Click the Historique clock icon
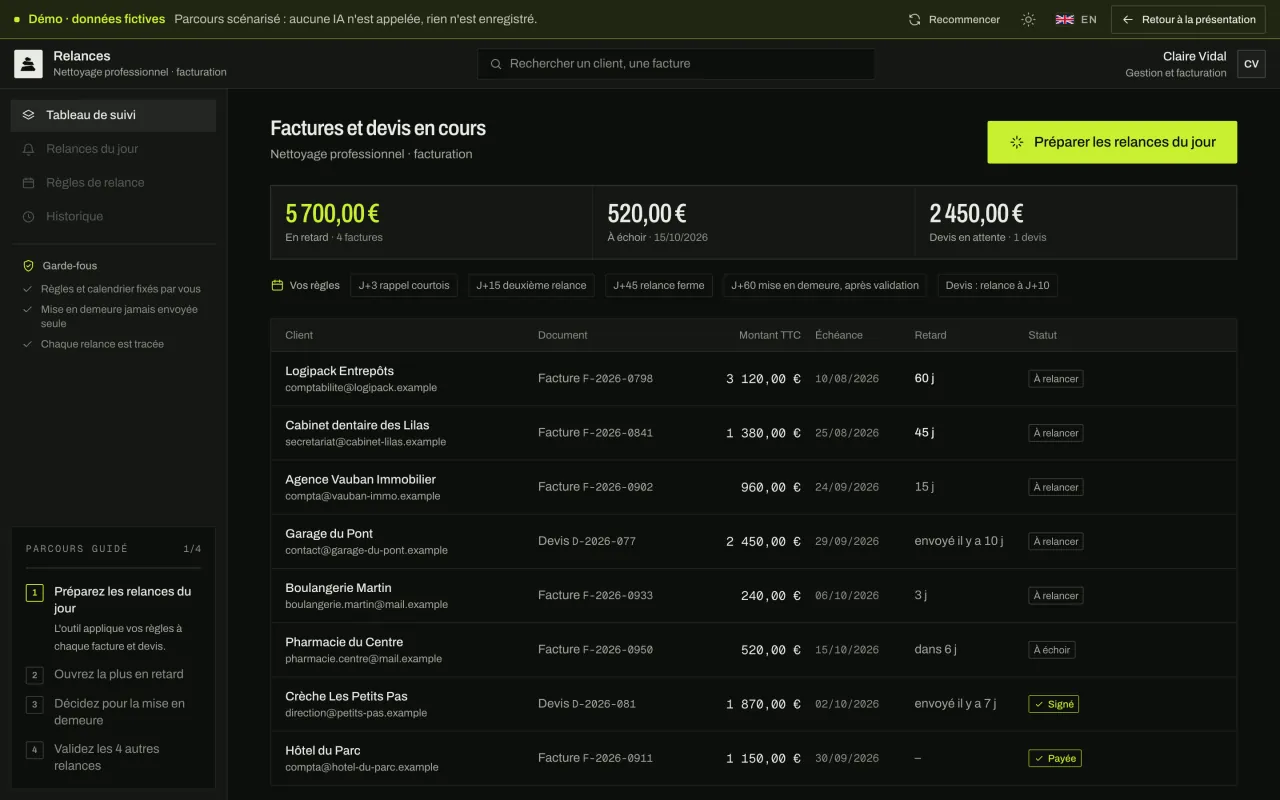This screenshot has height=800, width=1280. [x=28, y=217]
